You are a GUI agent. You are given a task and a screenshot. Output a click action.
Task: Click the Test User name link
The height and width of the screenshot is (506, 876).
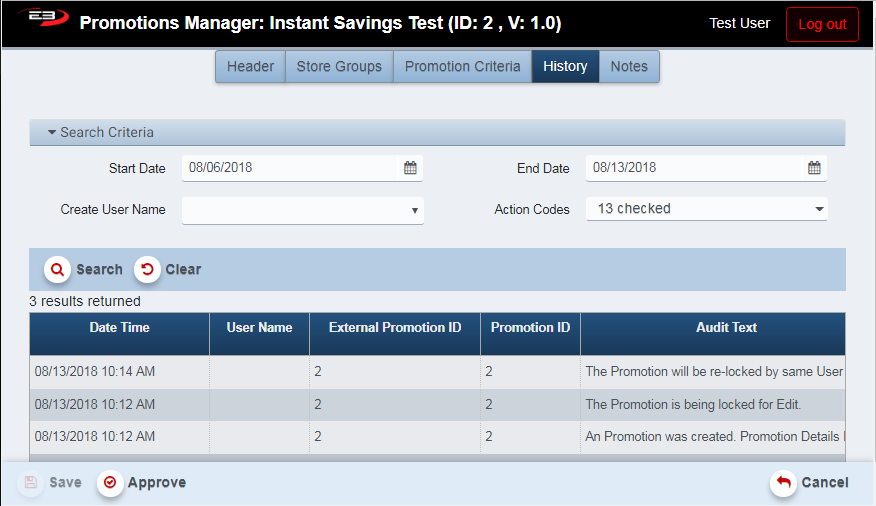click(x=739, y=23)
